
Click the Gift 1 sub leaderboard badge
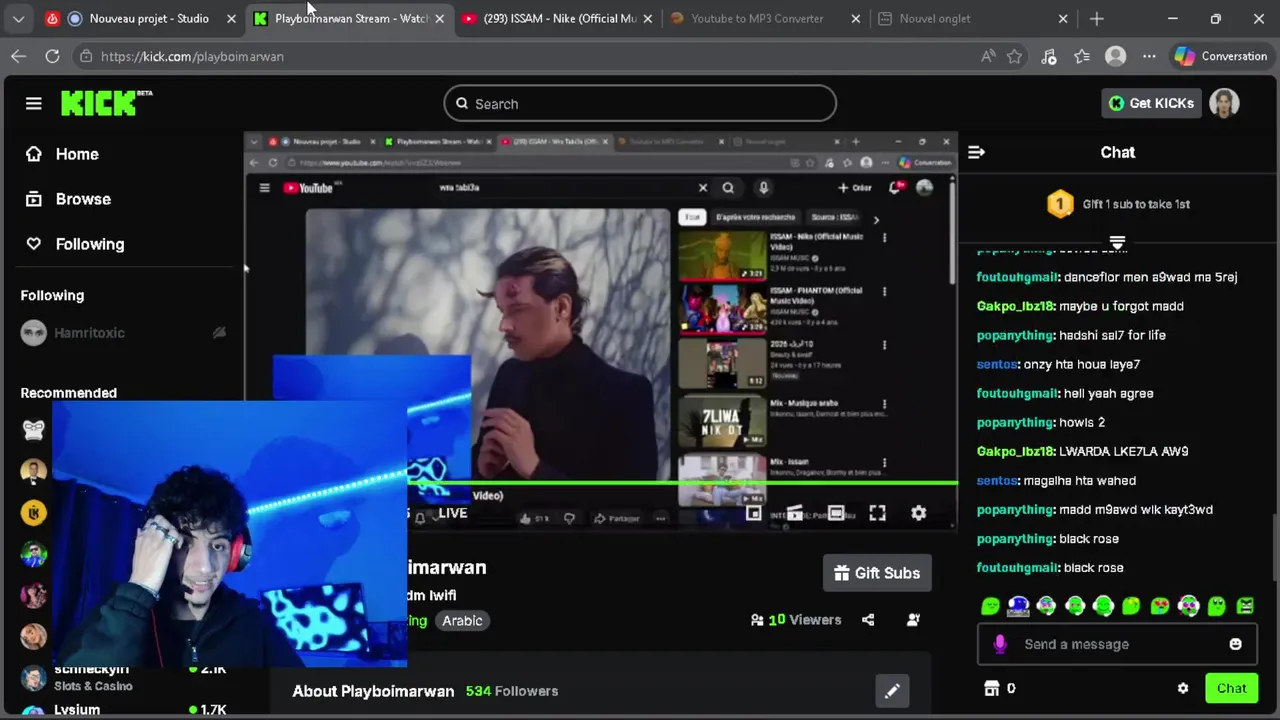point(1060,204)
